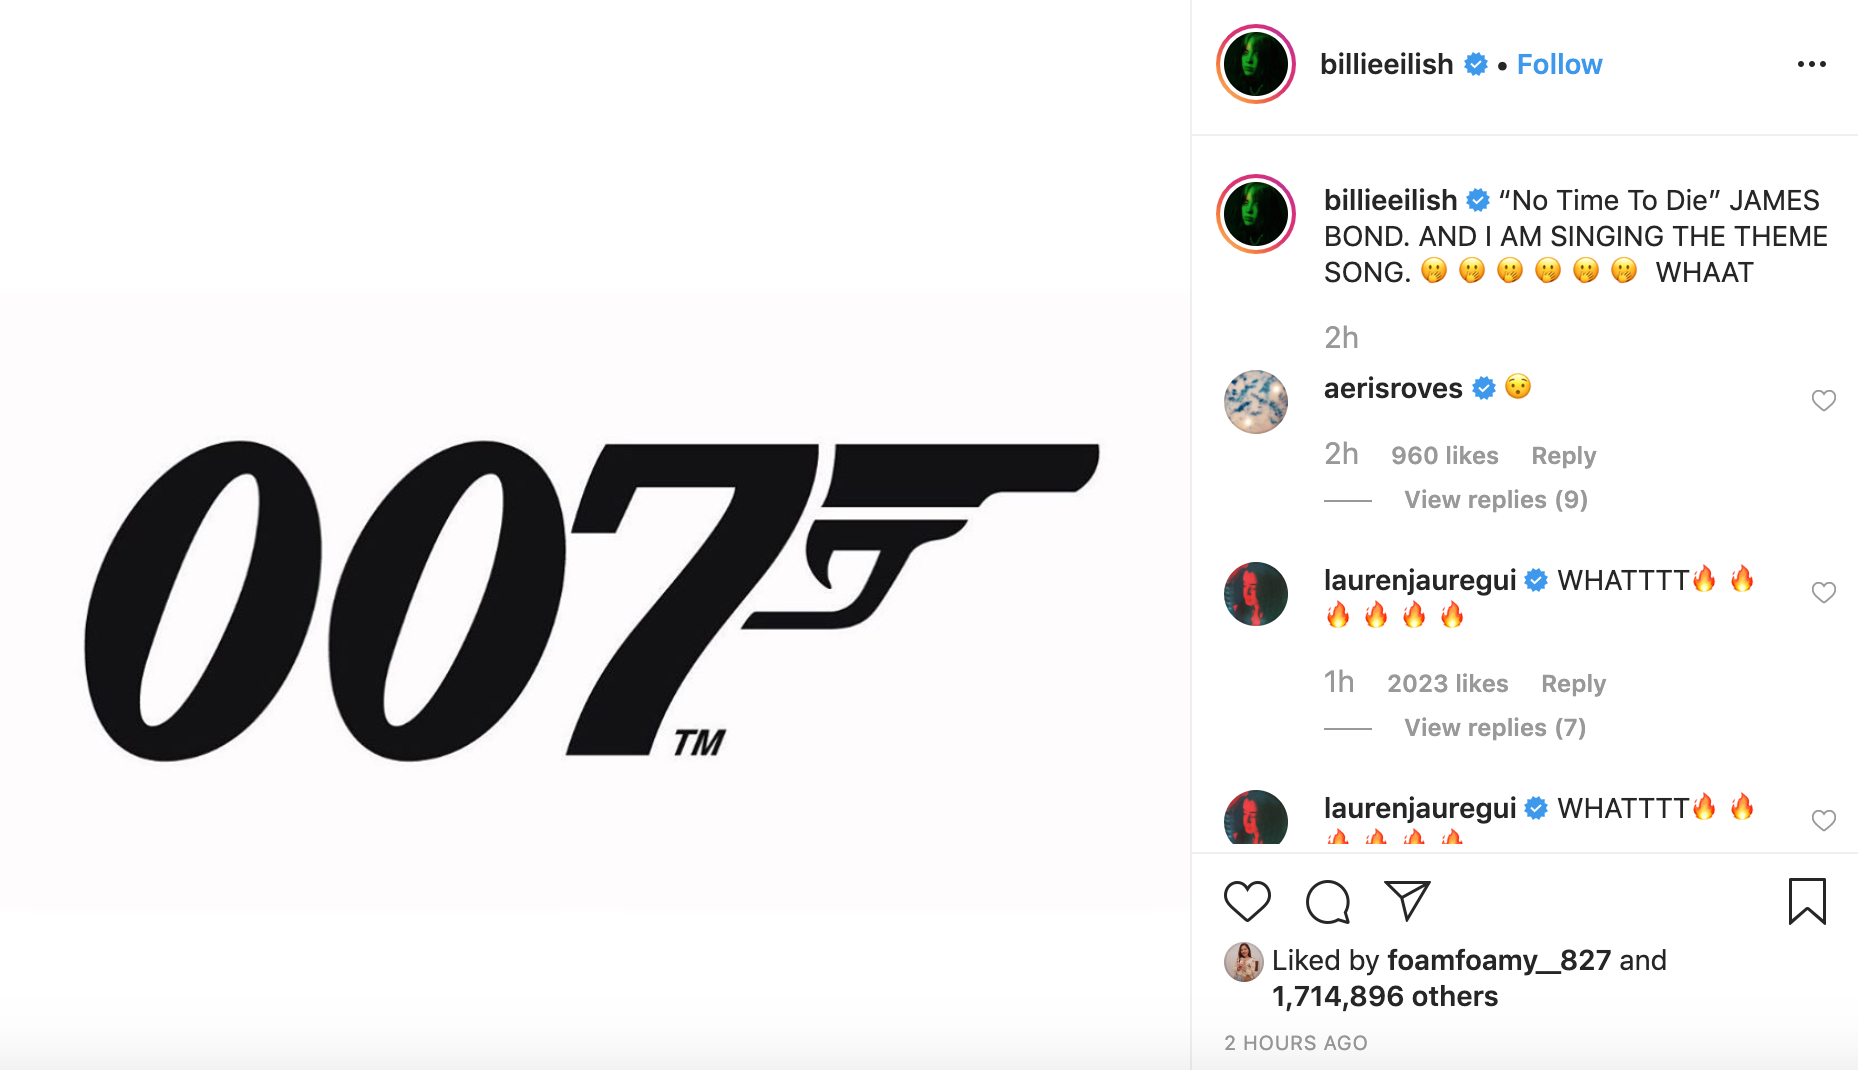Viewport: 1858px width, 1070px height.
Task: Like the first laurenjauregui WHATTTT comment
Action: point(1823,592)
